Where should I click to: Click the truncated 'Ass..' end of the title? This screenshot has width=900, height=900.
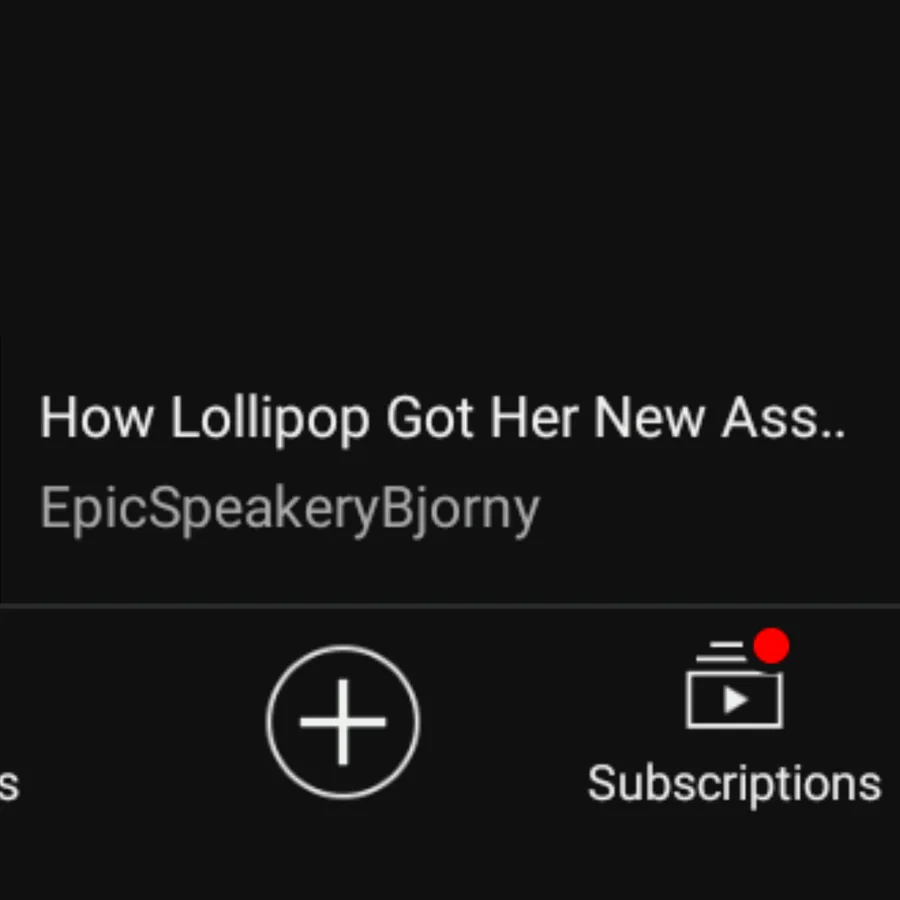(783, 418)
